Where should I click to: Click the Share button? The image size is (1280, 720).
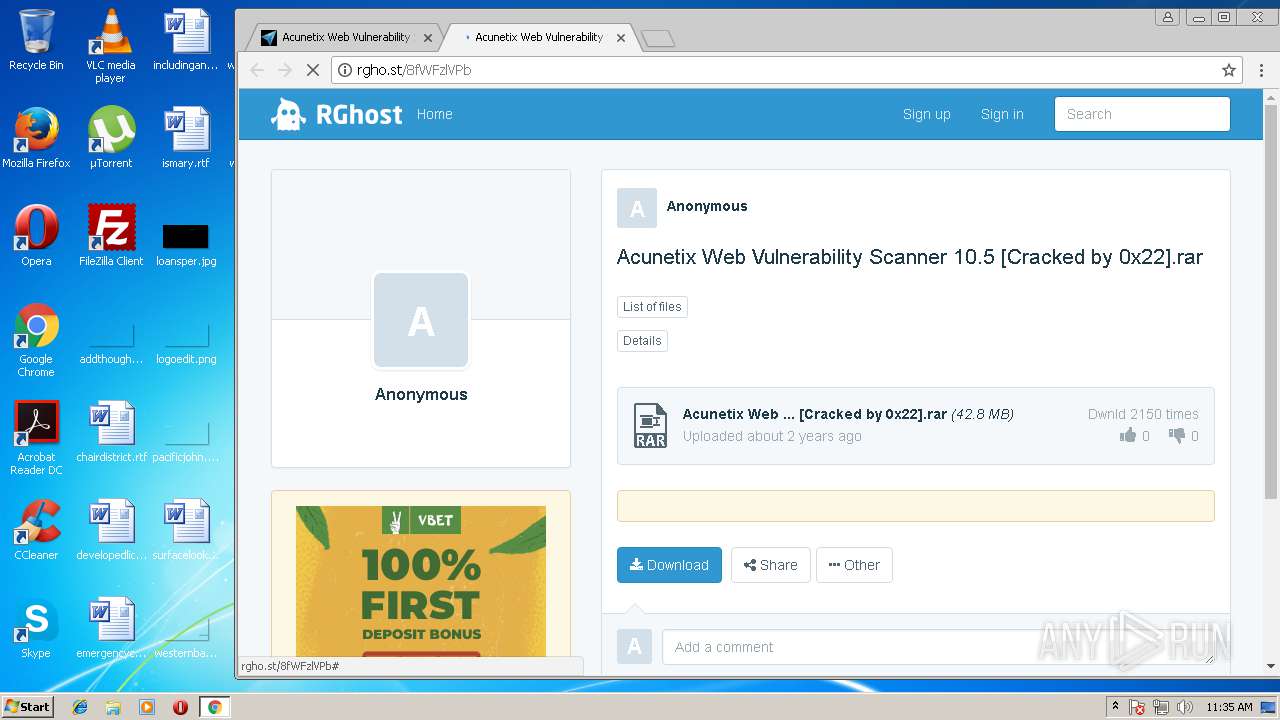(771, 565)
